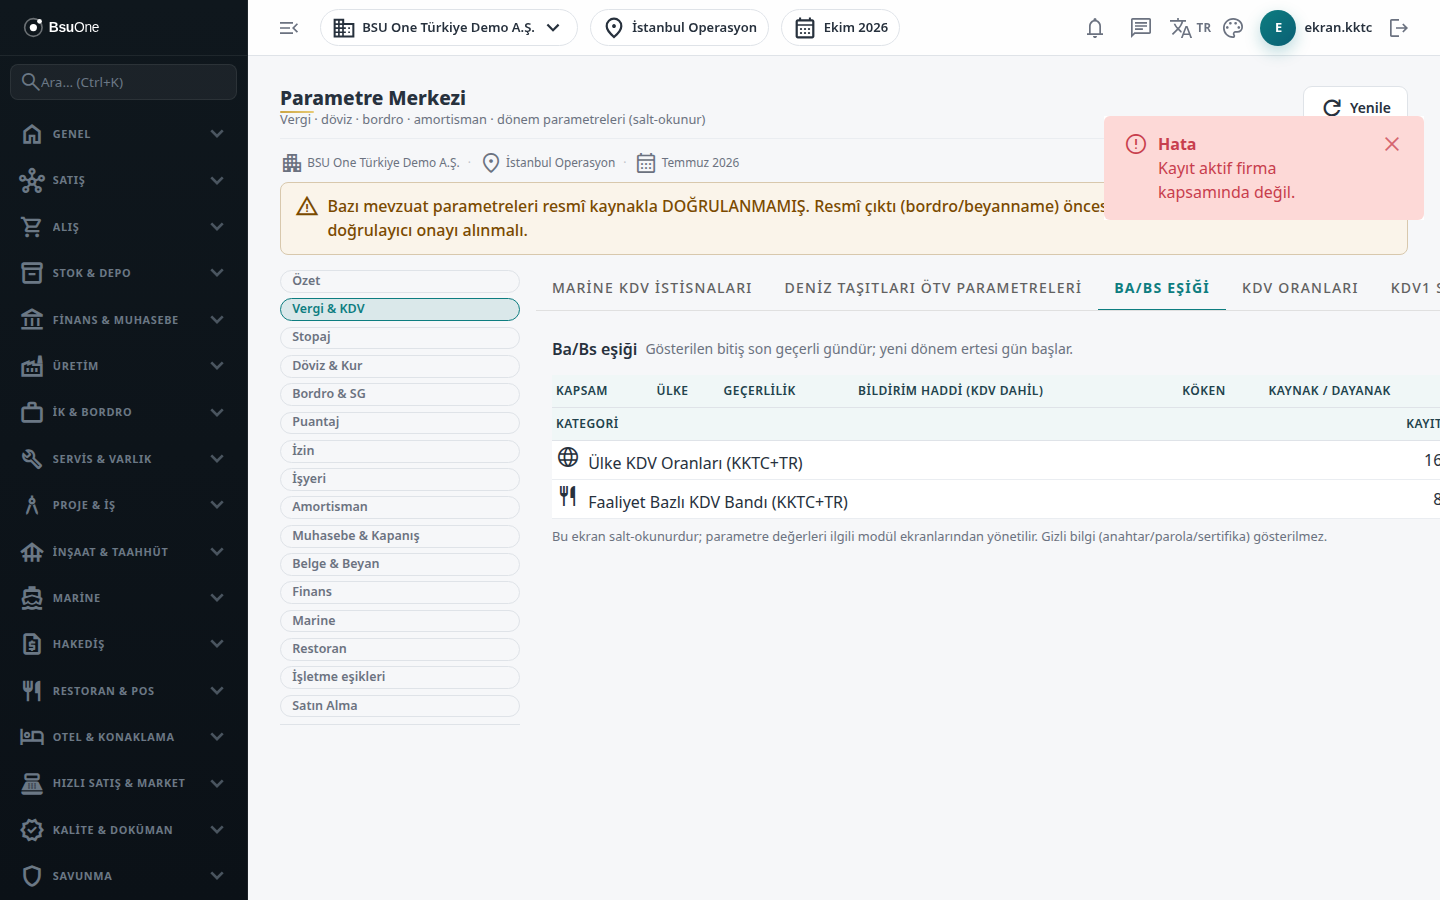Screen dimensions: 1440x900
Task: Open notifications bell icon
Action: click(x=1095, y=28)
